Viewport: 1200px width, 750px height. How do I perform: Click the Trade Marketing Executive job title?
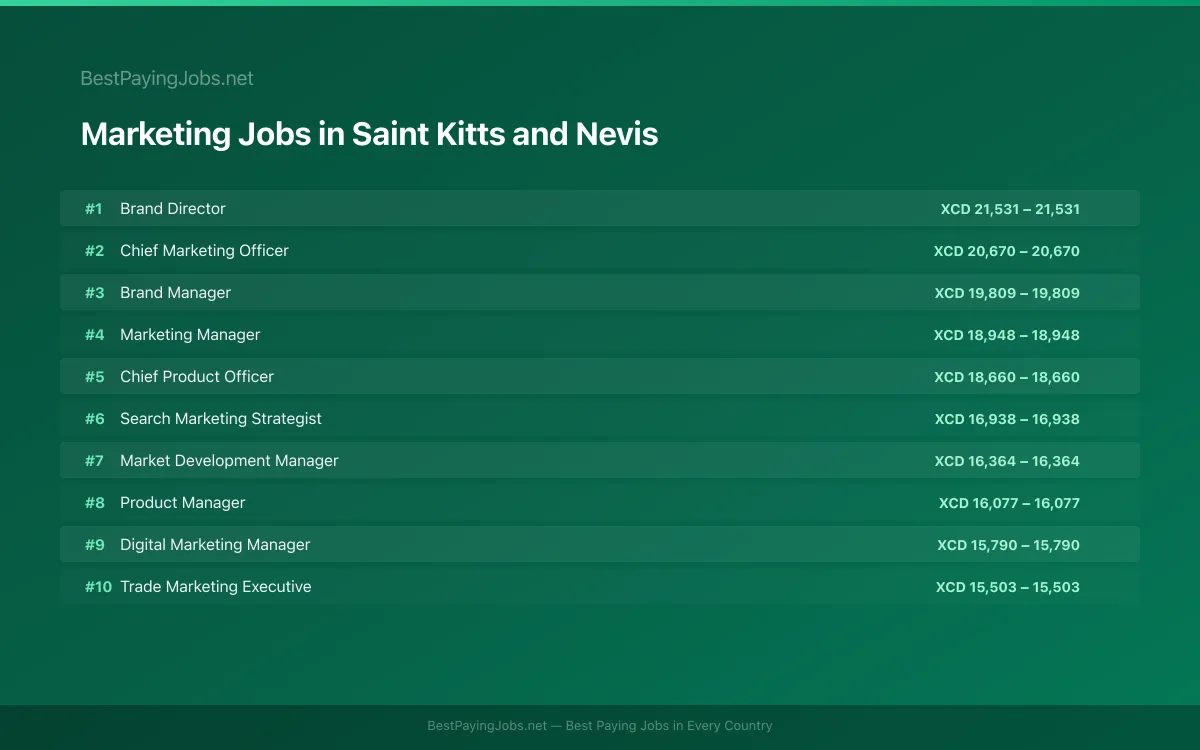coord(216,586)
